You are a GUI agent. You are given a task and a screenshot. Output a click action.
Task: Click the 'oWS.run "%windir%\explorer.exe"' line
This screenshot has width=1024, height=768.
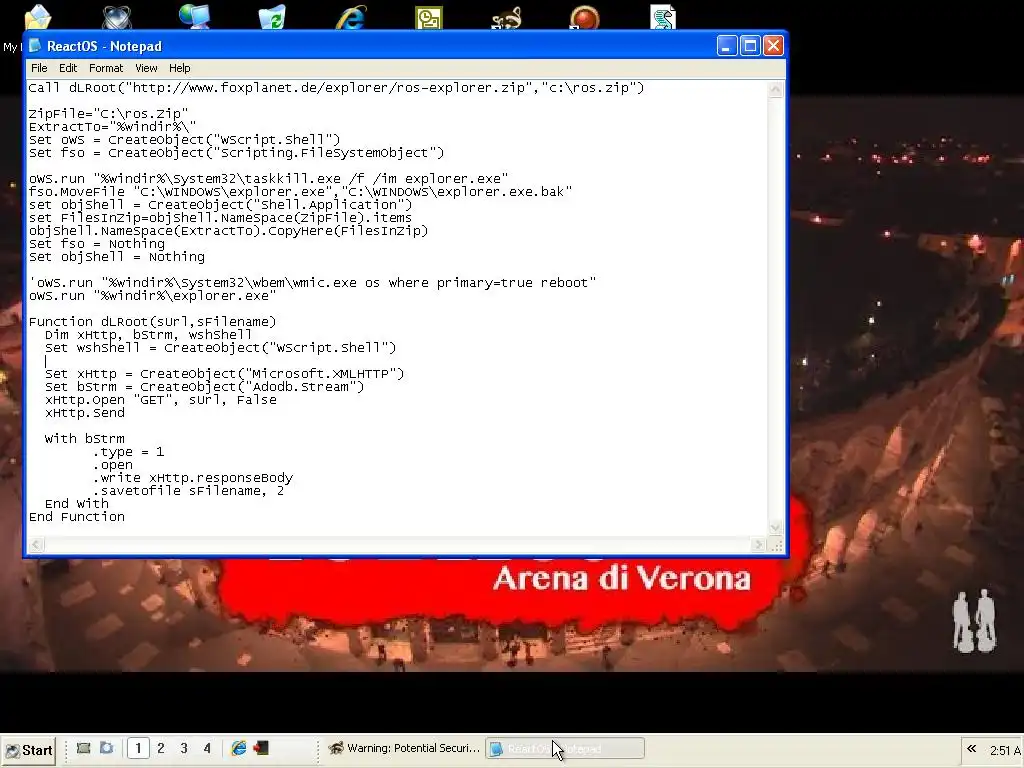(153, 296)
